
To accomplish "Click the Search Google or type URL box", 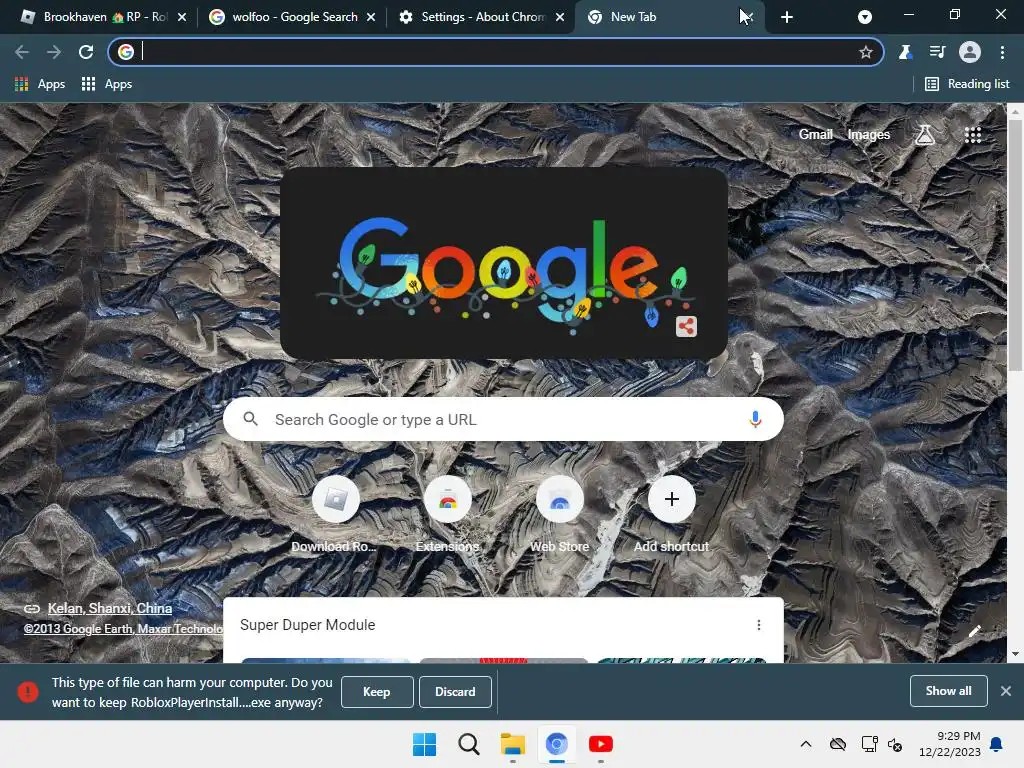I will [x=503, y=419].
